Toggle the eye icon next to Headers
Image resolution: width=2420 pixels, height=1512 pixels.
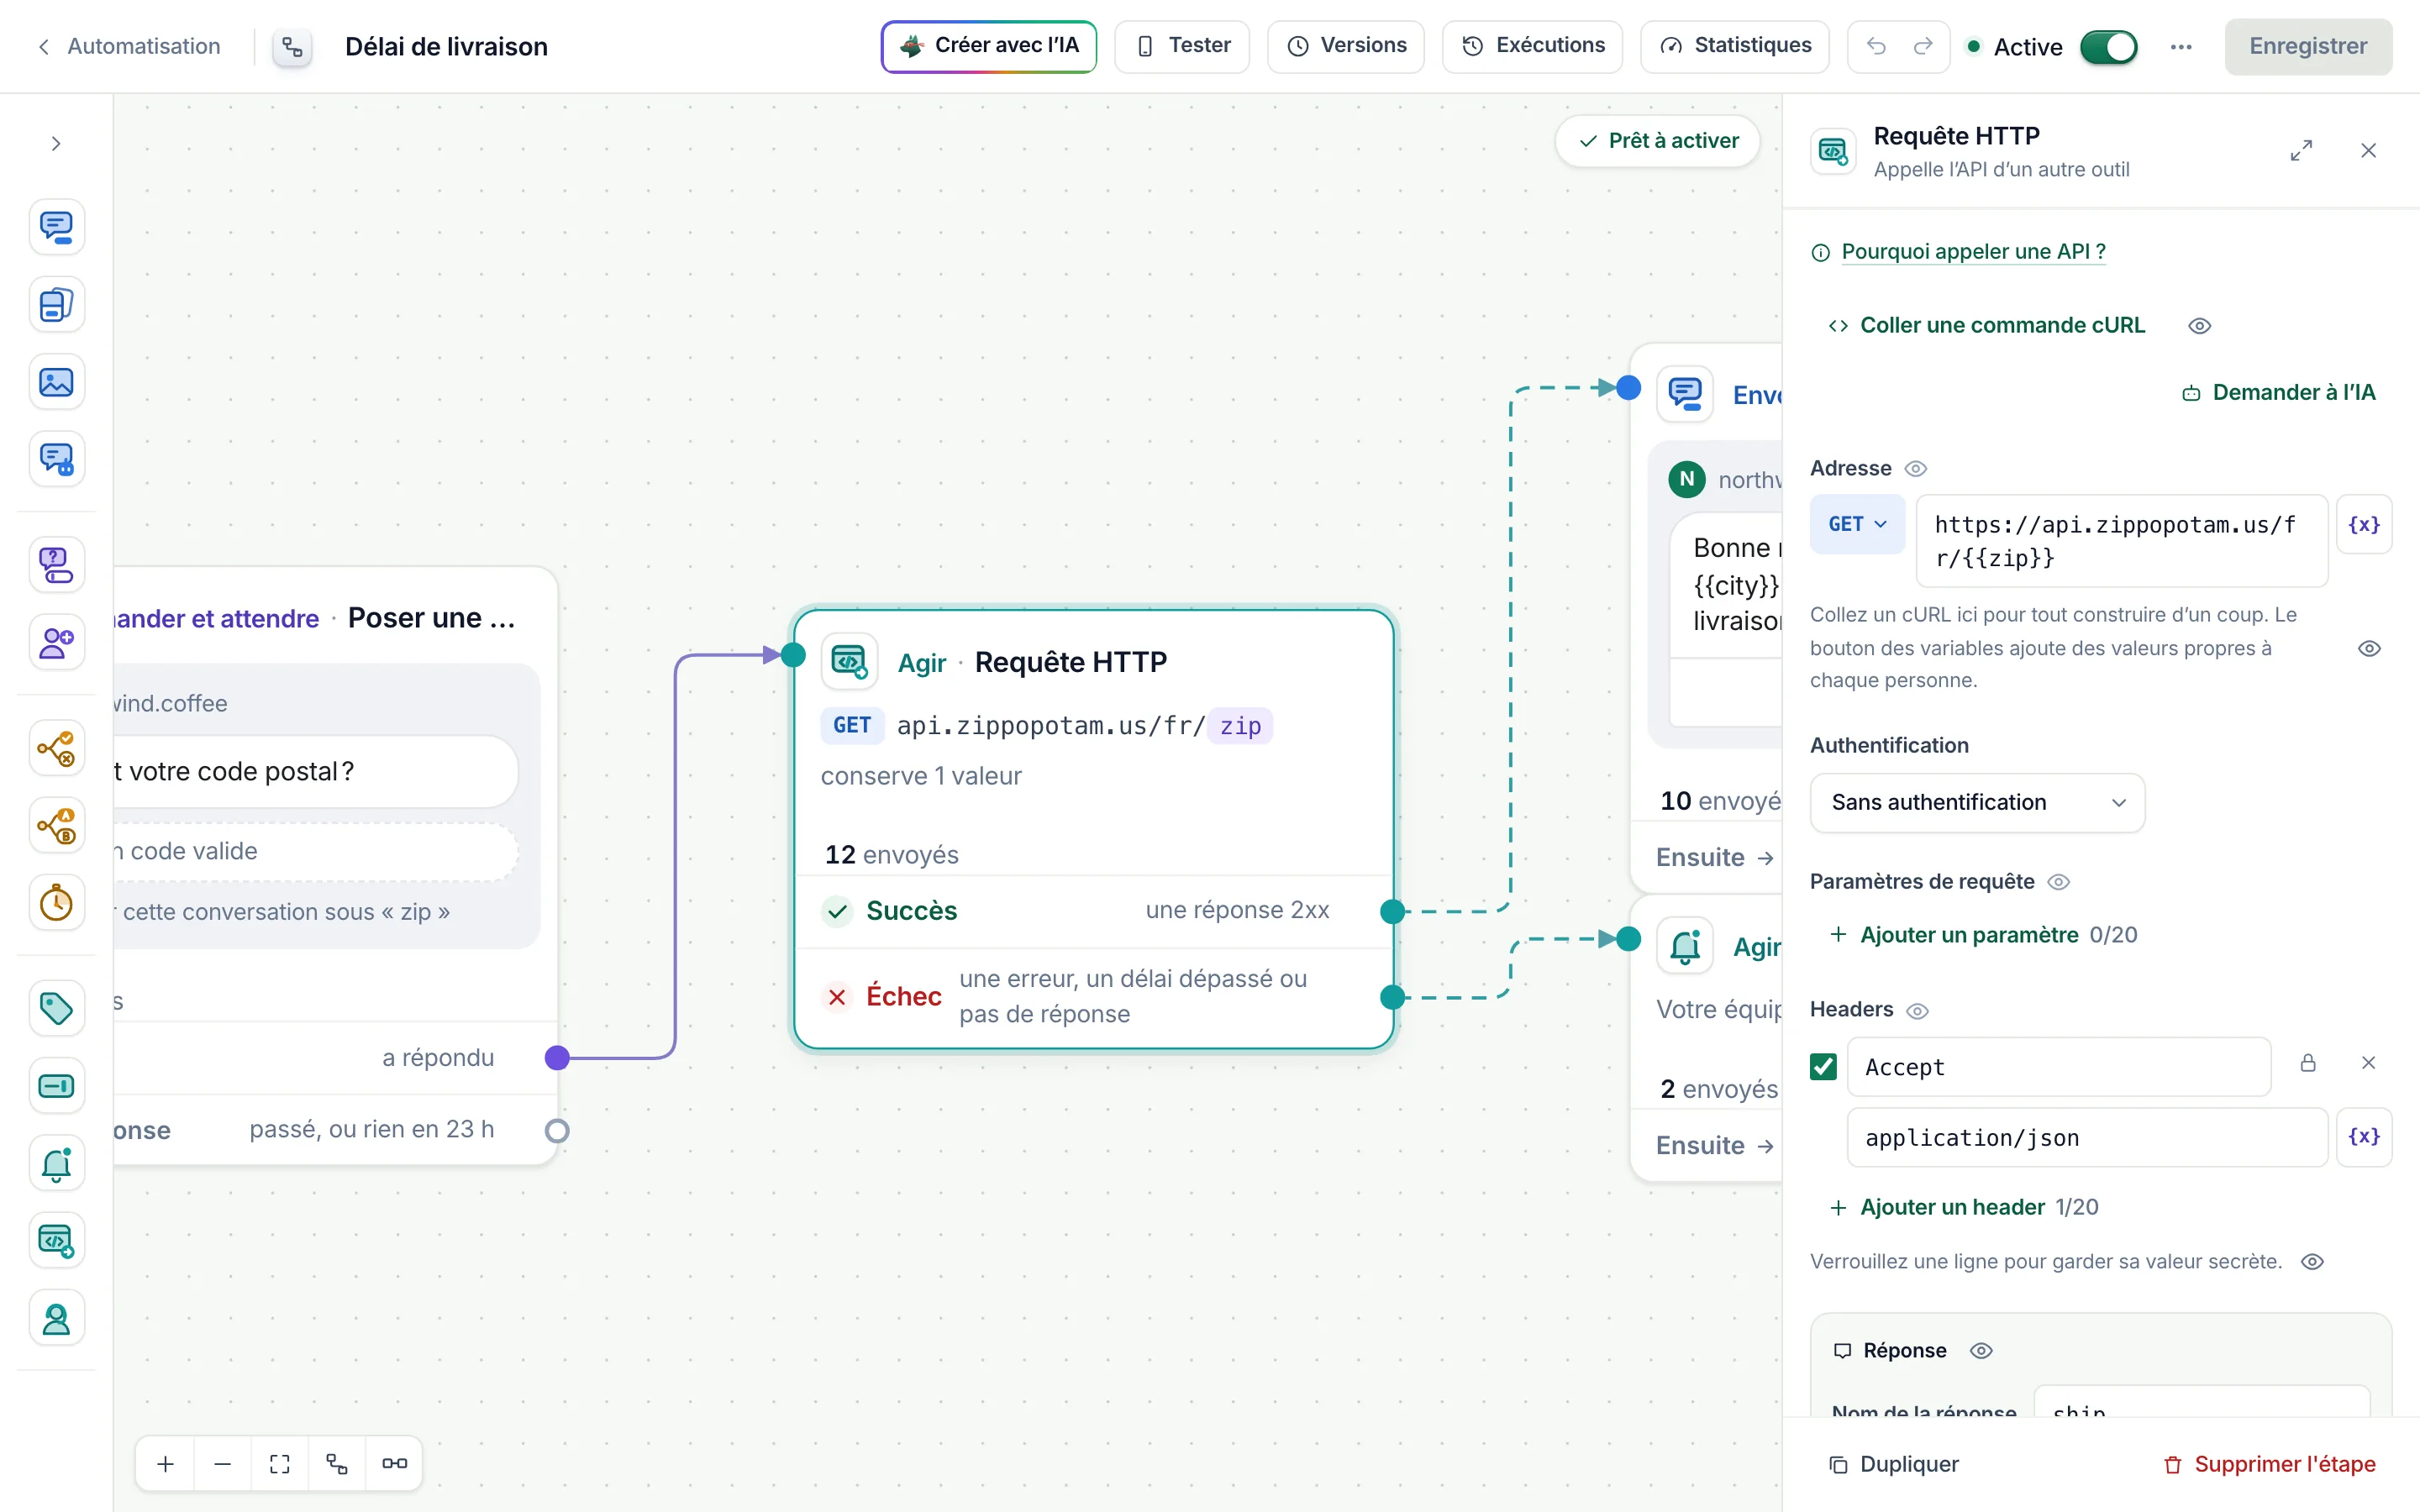click(1917, 1011)
